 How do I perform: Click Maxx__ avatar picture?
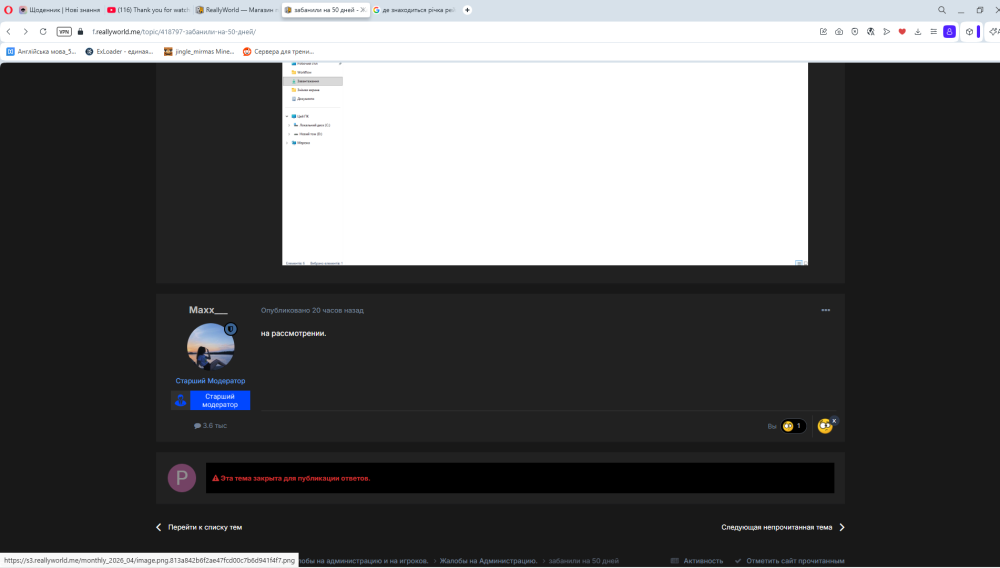[x=210, y=346]
